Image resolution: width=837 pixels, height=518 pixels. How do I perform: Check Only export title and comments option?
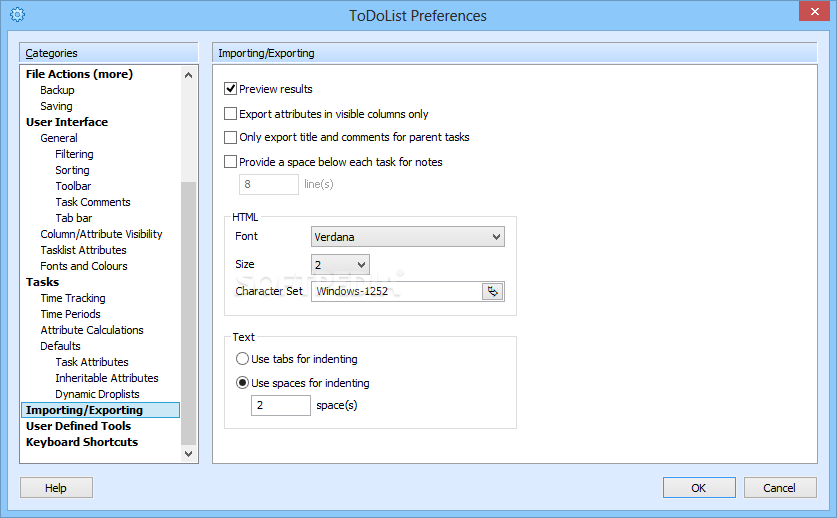click(x=231, y=137)
